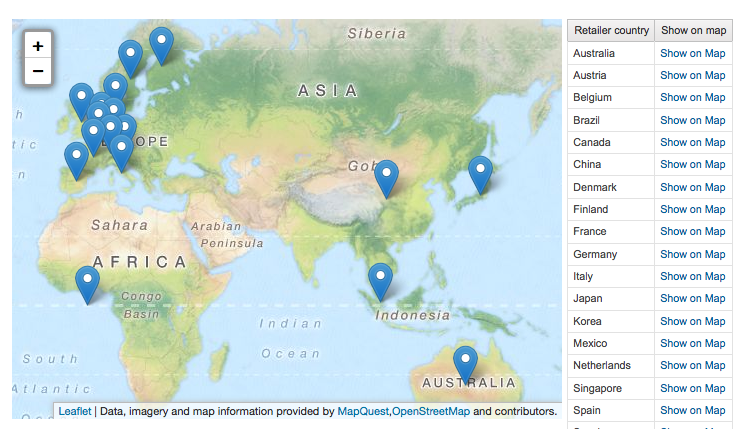The width and height of the screenshot is (746, 429).
Task: Show Canada on the map
Action: pos(693,142)
